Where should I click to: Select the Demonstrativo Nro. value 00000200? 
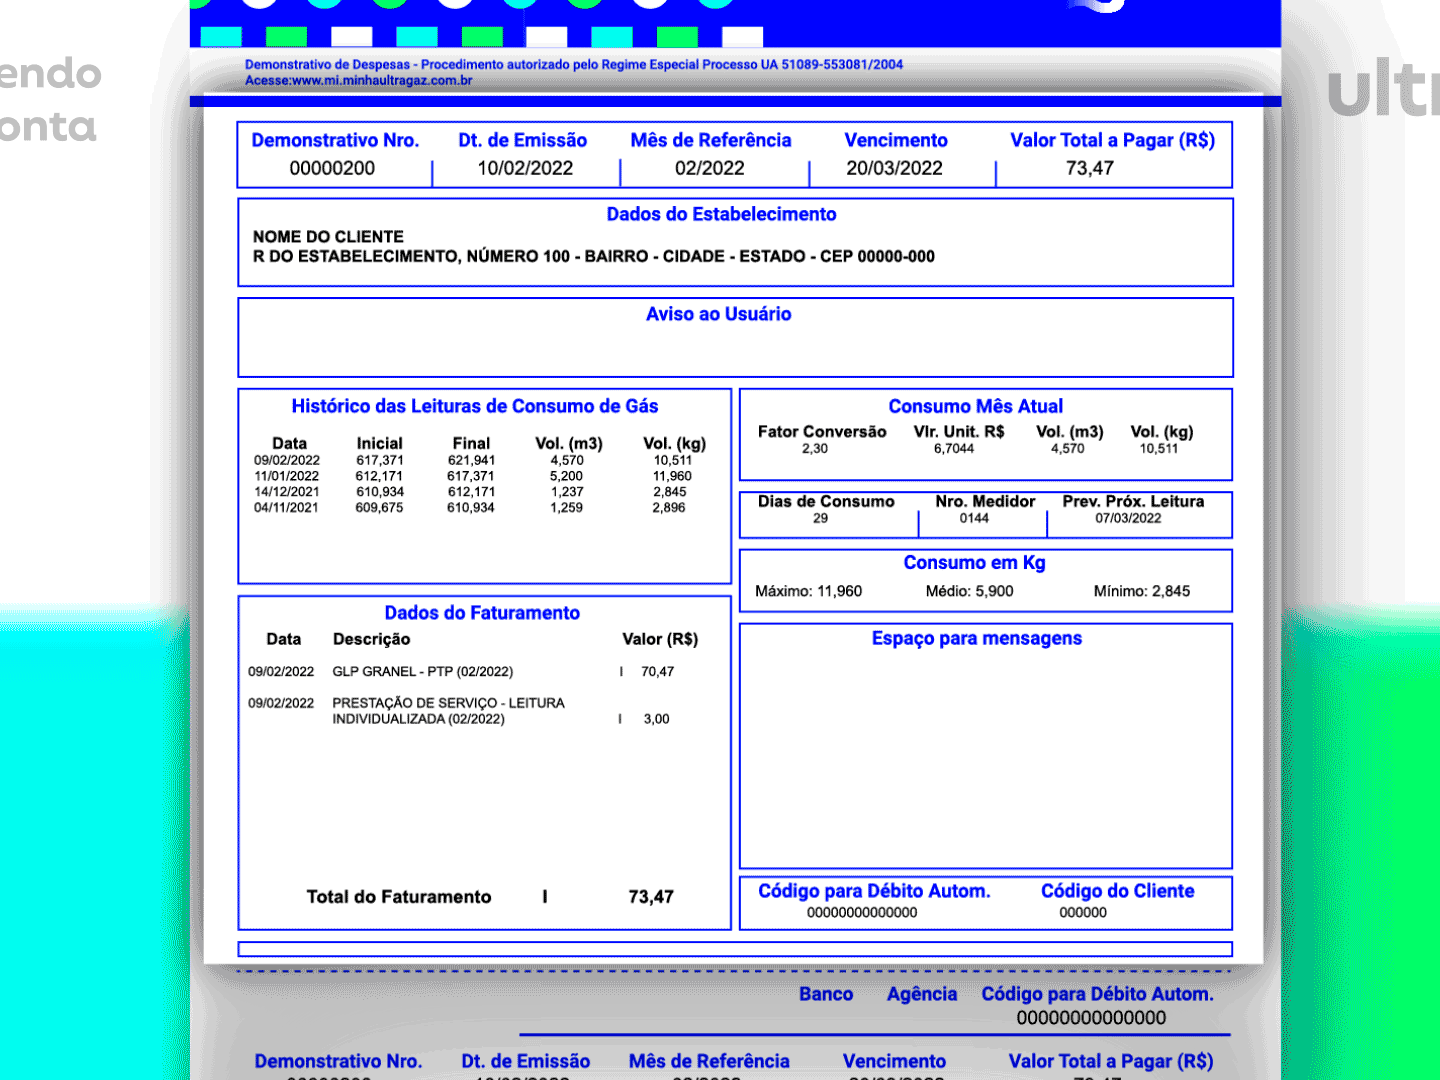(332, 168)
